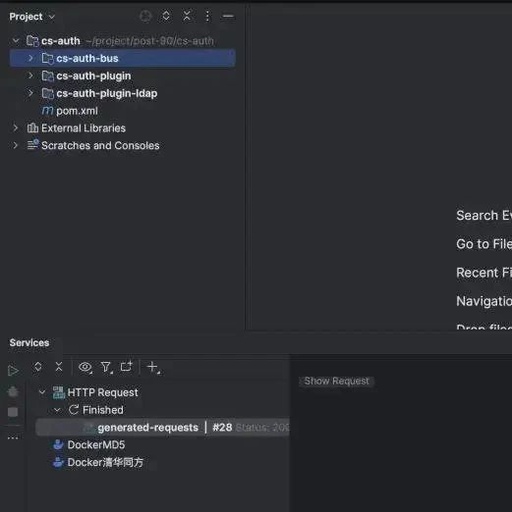This screenshot has height=512, width=512.
Task: Click the Docker清华同方 whale icon
Action: click(x=58, y=462)
